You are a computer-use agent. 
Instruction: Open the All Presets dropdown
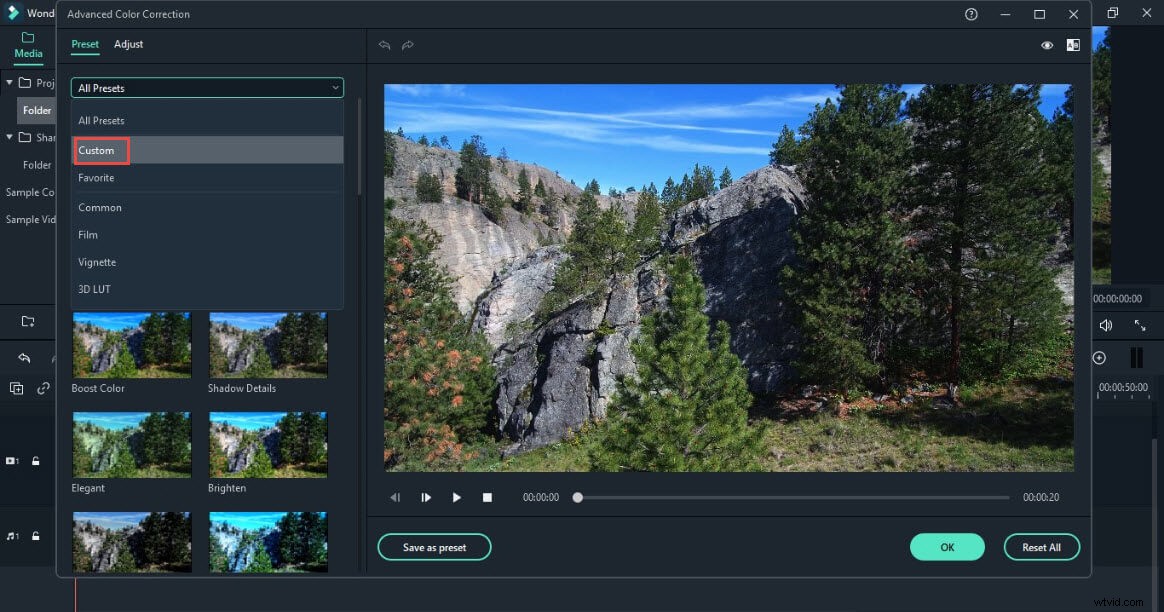[207, 88]
